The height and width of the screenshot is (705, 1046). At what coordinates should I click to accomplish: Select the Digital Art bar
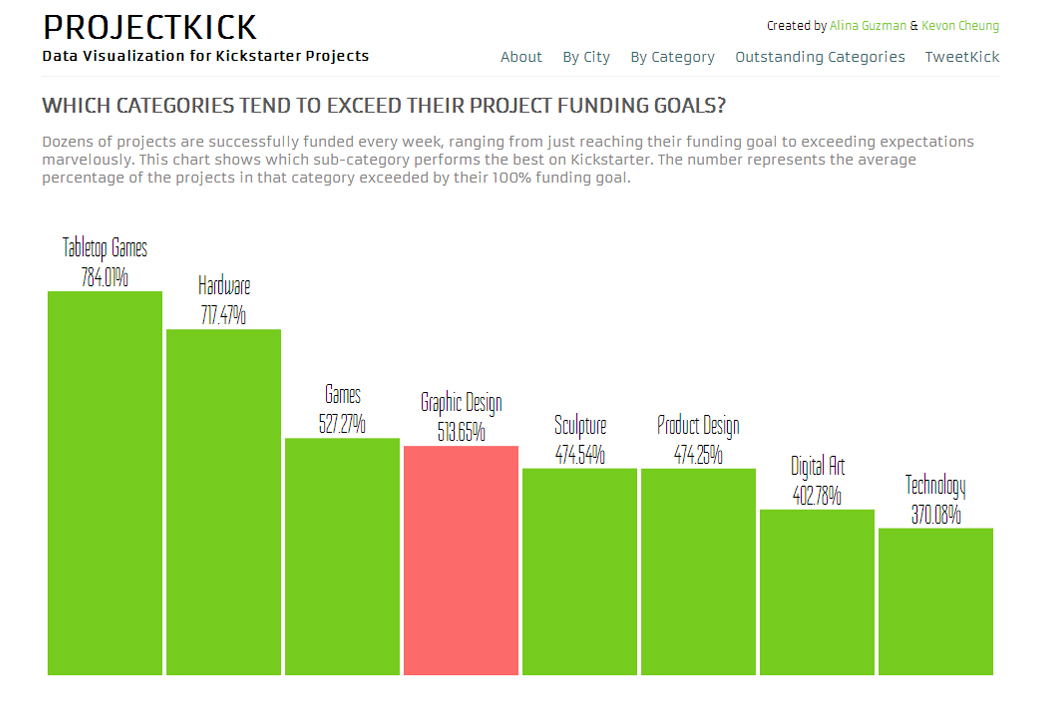click(x=817, y=592)
